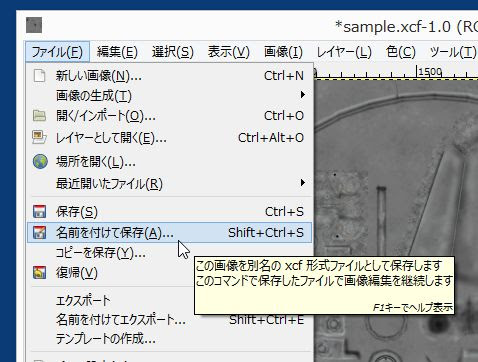Open the レイヤー(L) menu
Viewport: 478px width, 362px height.
point(344,52)
